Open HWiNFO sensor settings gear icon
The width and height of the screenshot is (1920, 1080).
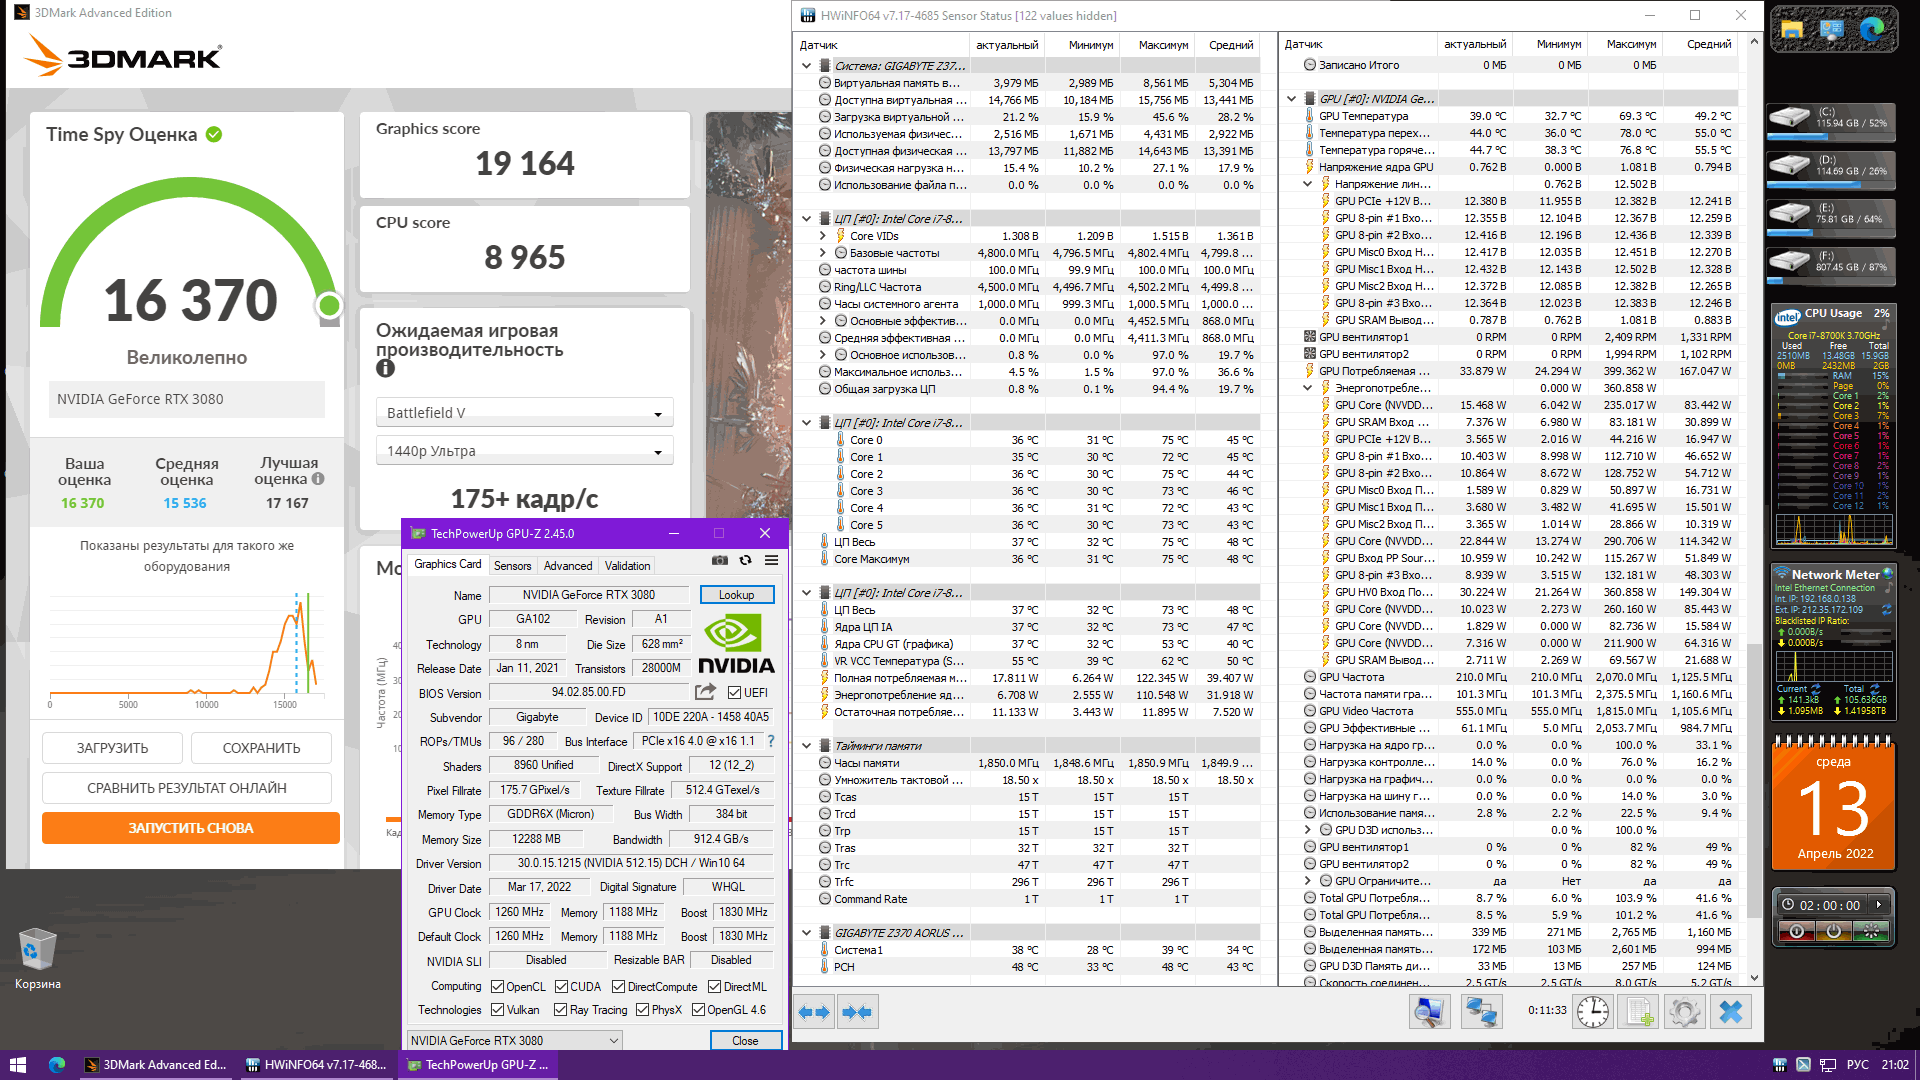point(1684,1012)
